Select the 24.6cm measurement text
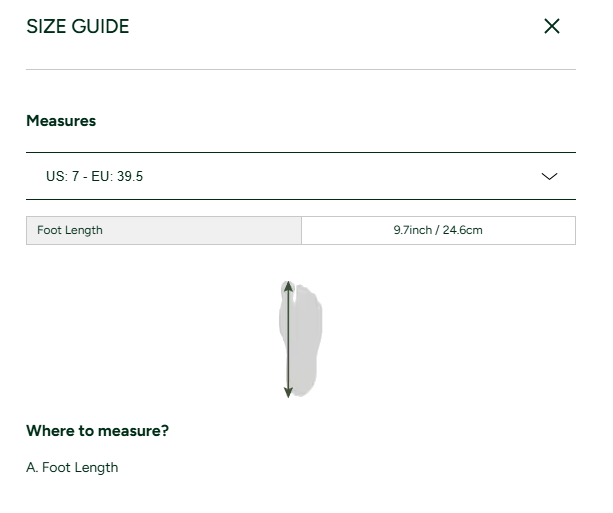 tap(462, 230)
